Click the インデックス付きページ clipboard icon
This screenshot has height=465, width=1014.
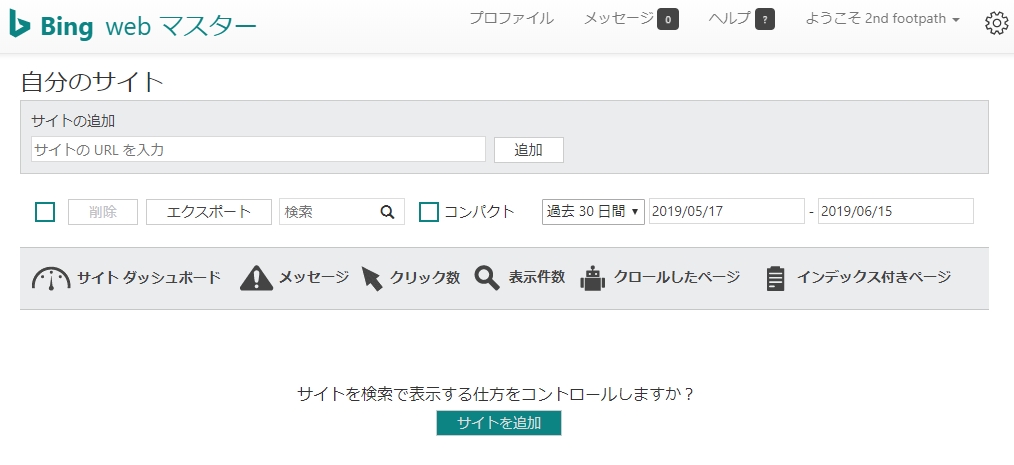click(775, 279)
